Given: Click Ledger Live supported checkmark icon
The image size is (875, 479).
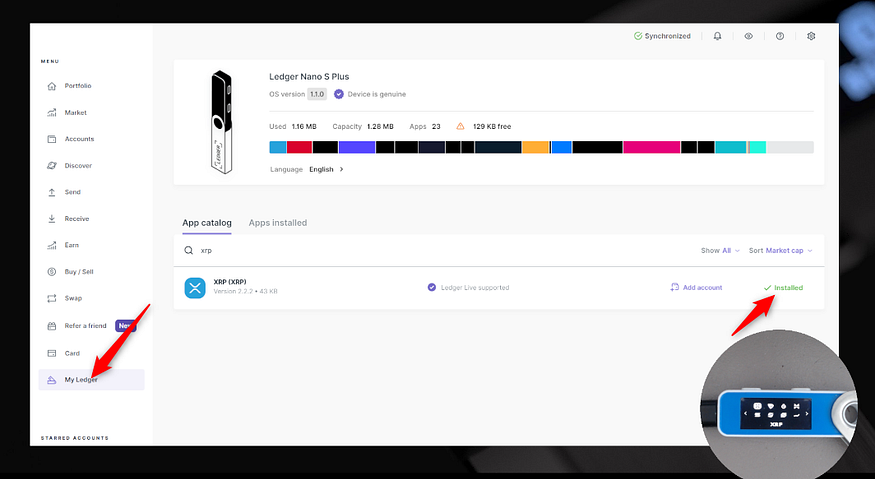Looking at the screenshot, I should click(431, 288).
